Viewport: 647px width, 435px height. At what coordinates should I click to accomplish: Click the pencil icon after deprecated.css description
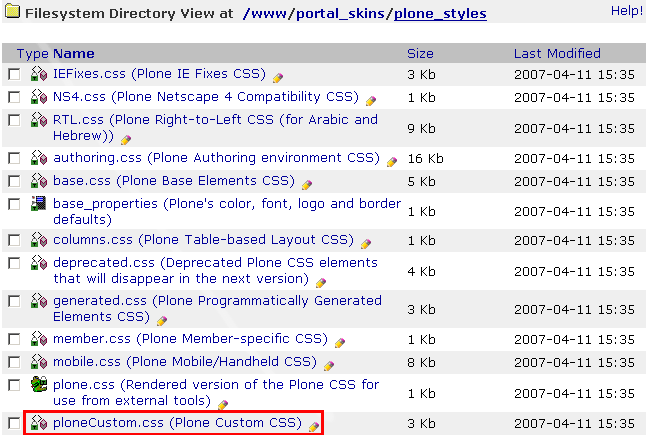point(321,283)
